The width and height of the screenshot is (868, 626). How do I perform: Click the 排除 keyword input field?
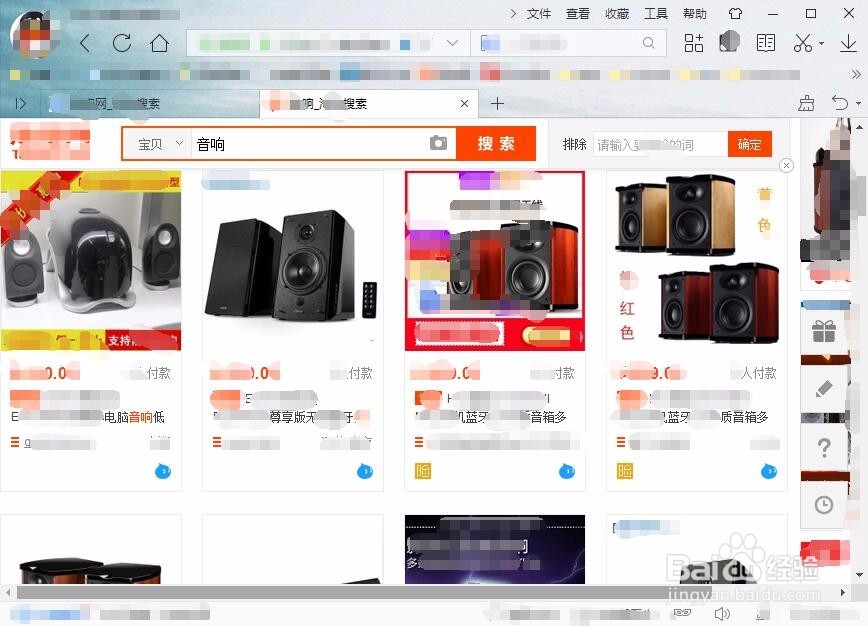pos(660,144)
